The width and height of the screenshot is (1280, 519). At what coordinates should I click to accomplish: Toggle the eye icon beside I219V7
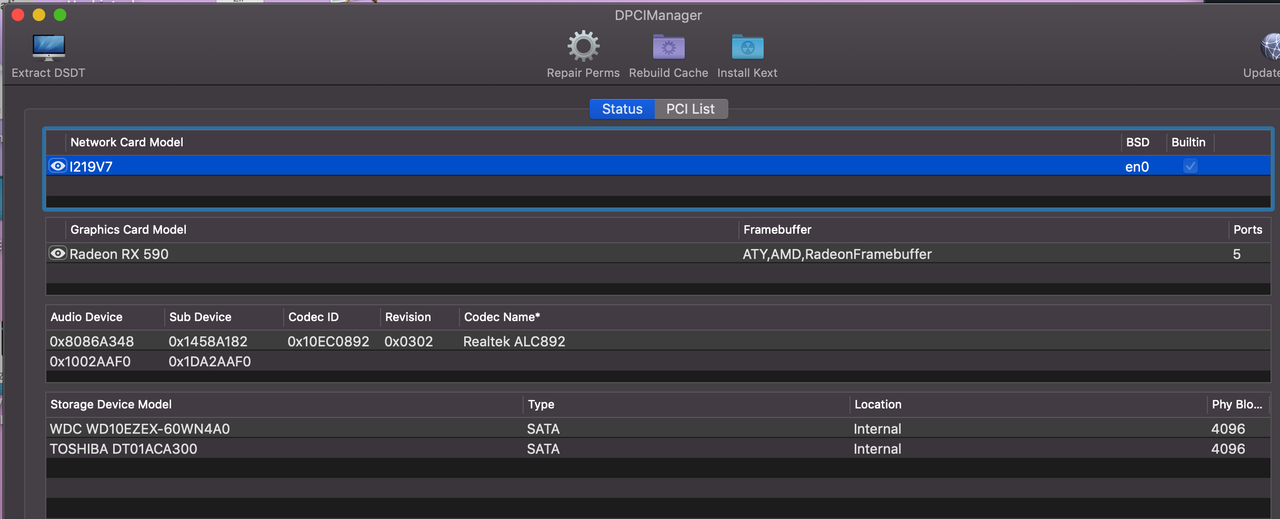pos(58,166)
